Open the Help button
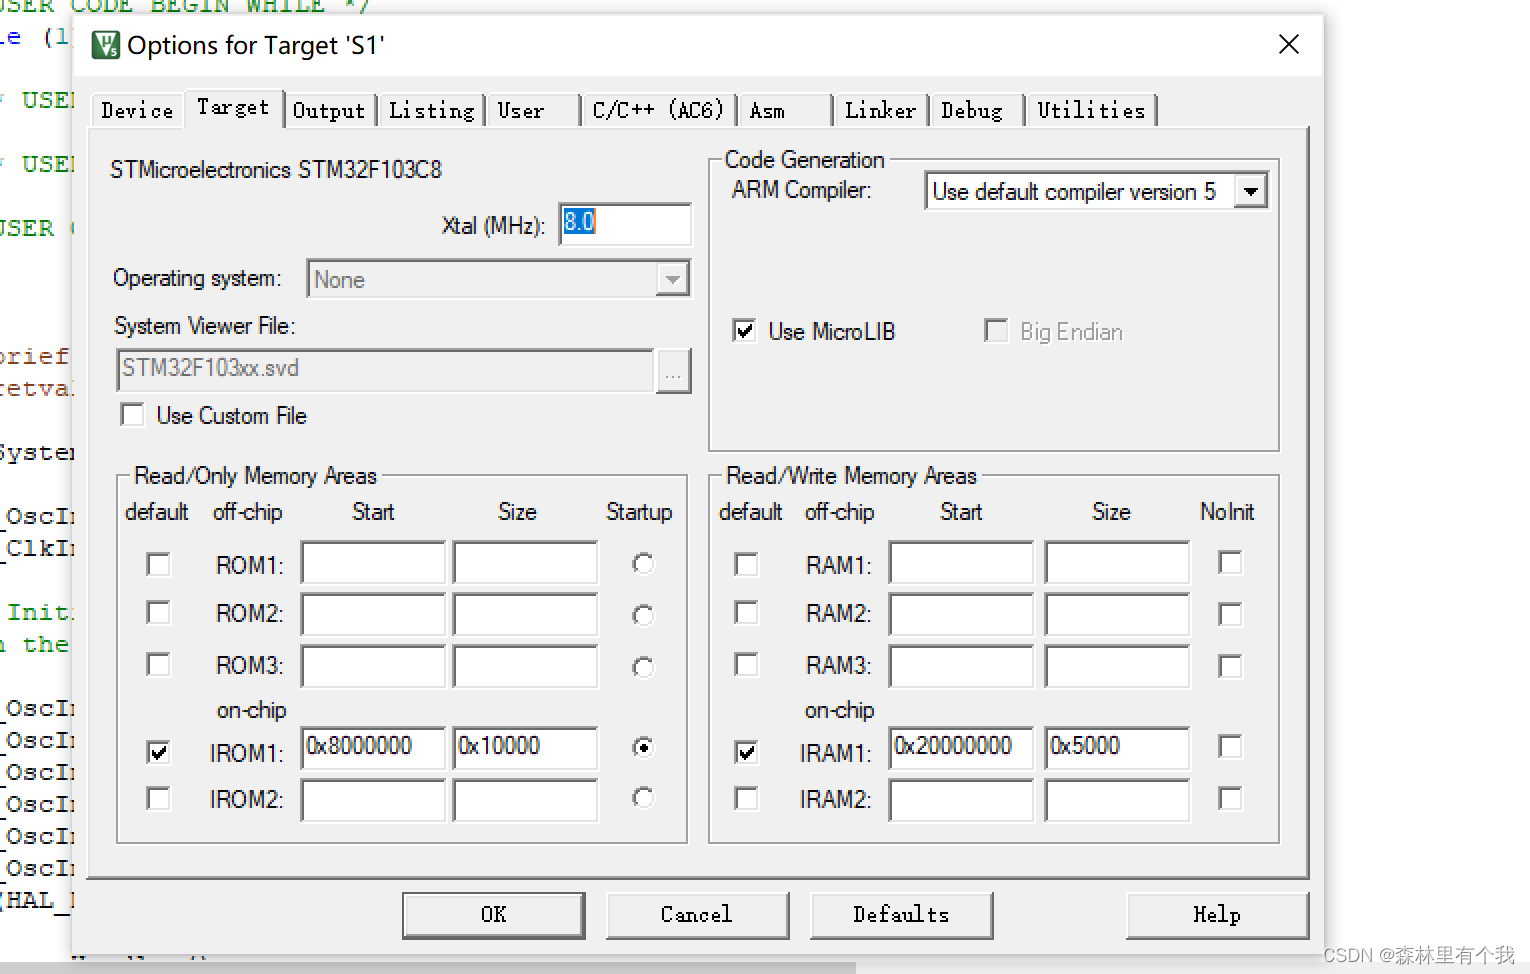This screenshot has height=974, width=1530. point(1217,915)
